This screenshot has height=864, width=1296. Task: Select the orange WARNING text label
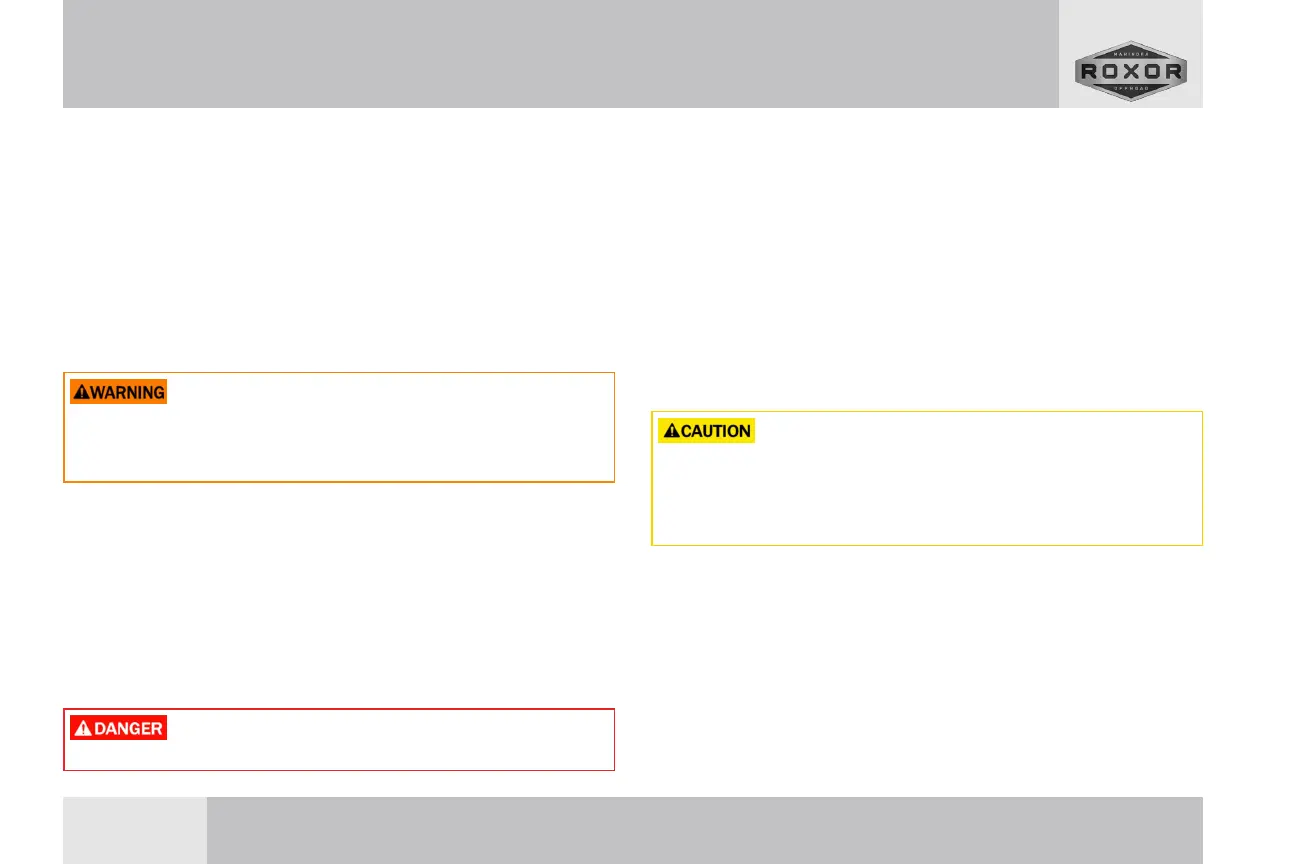(118, 392)
